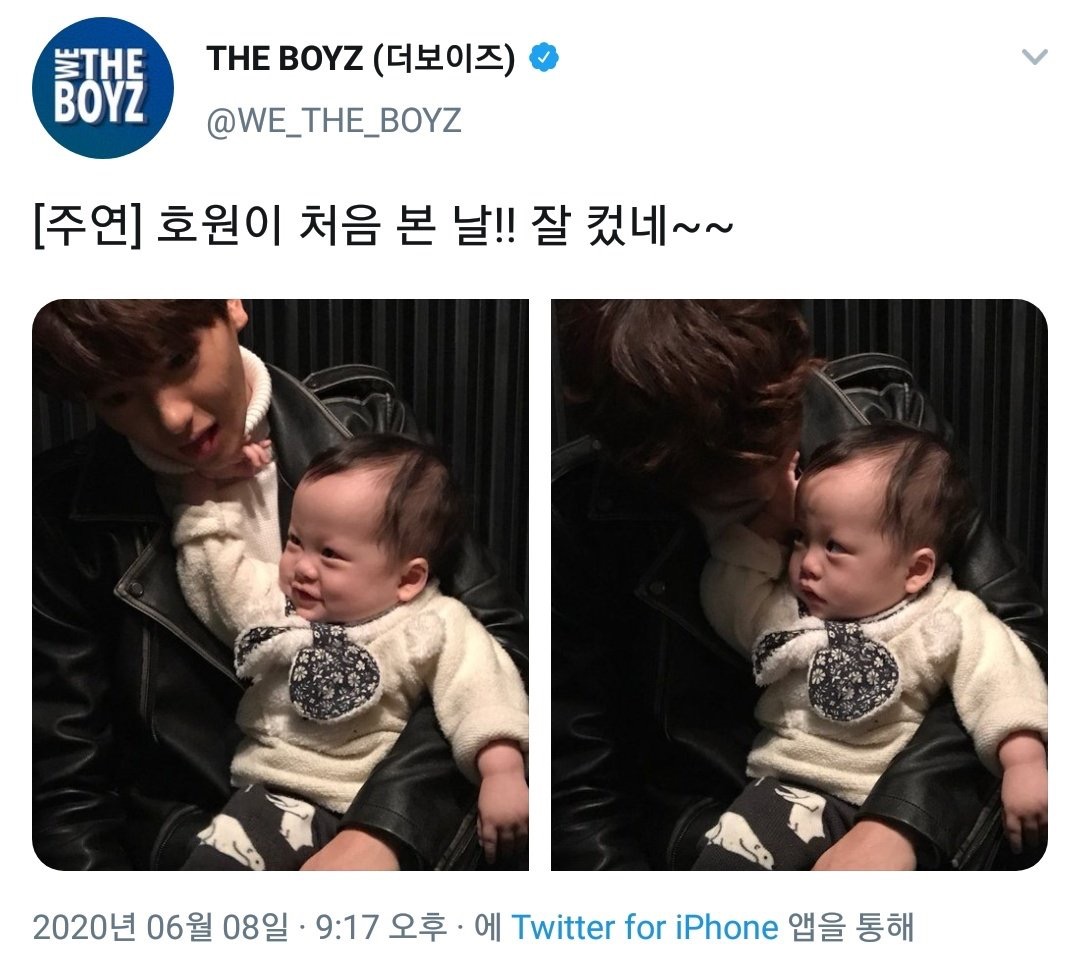Open the @WE_THE_BOYZ handle
The height and width of the screenshot is (971, 1080).
click(333, 121)
